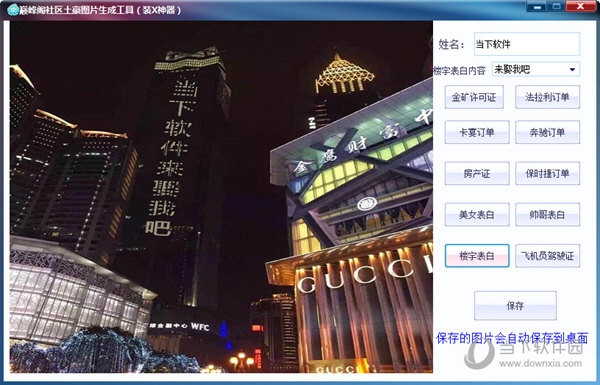
Task: Generate the 房产证 image
Action: point(477,174)
